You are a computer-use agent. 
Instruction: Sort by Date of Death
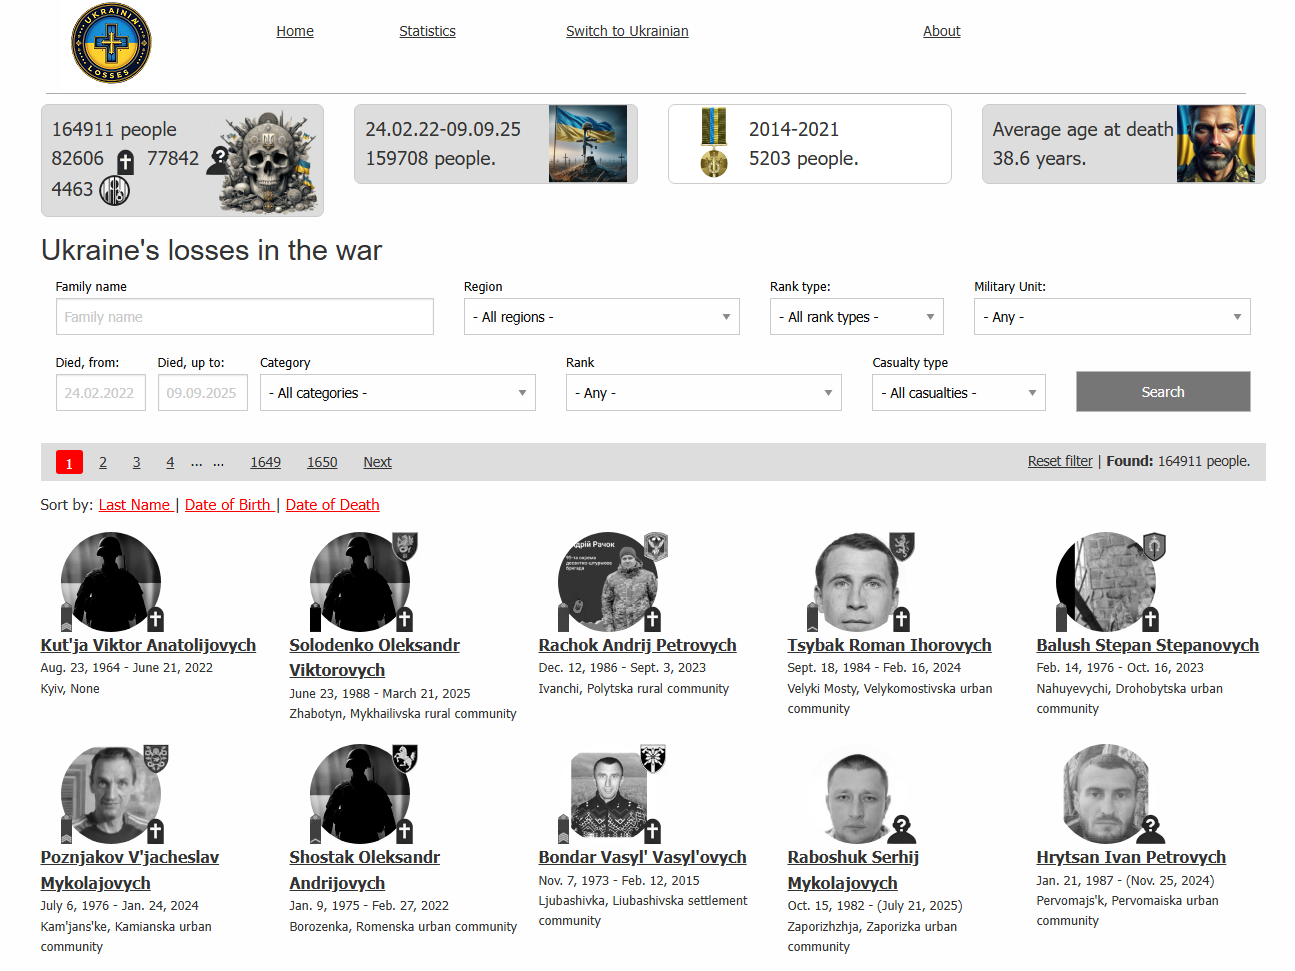pos(333,505)
